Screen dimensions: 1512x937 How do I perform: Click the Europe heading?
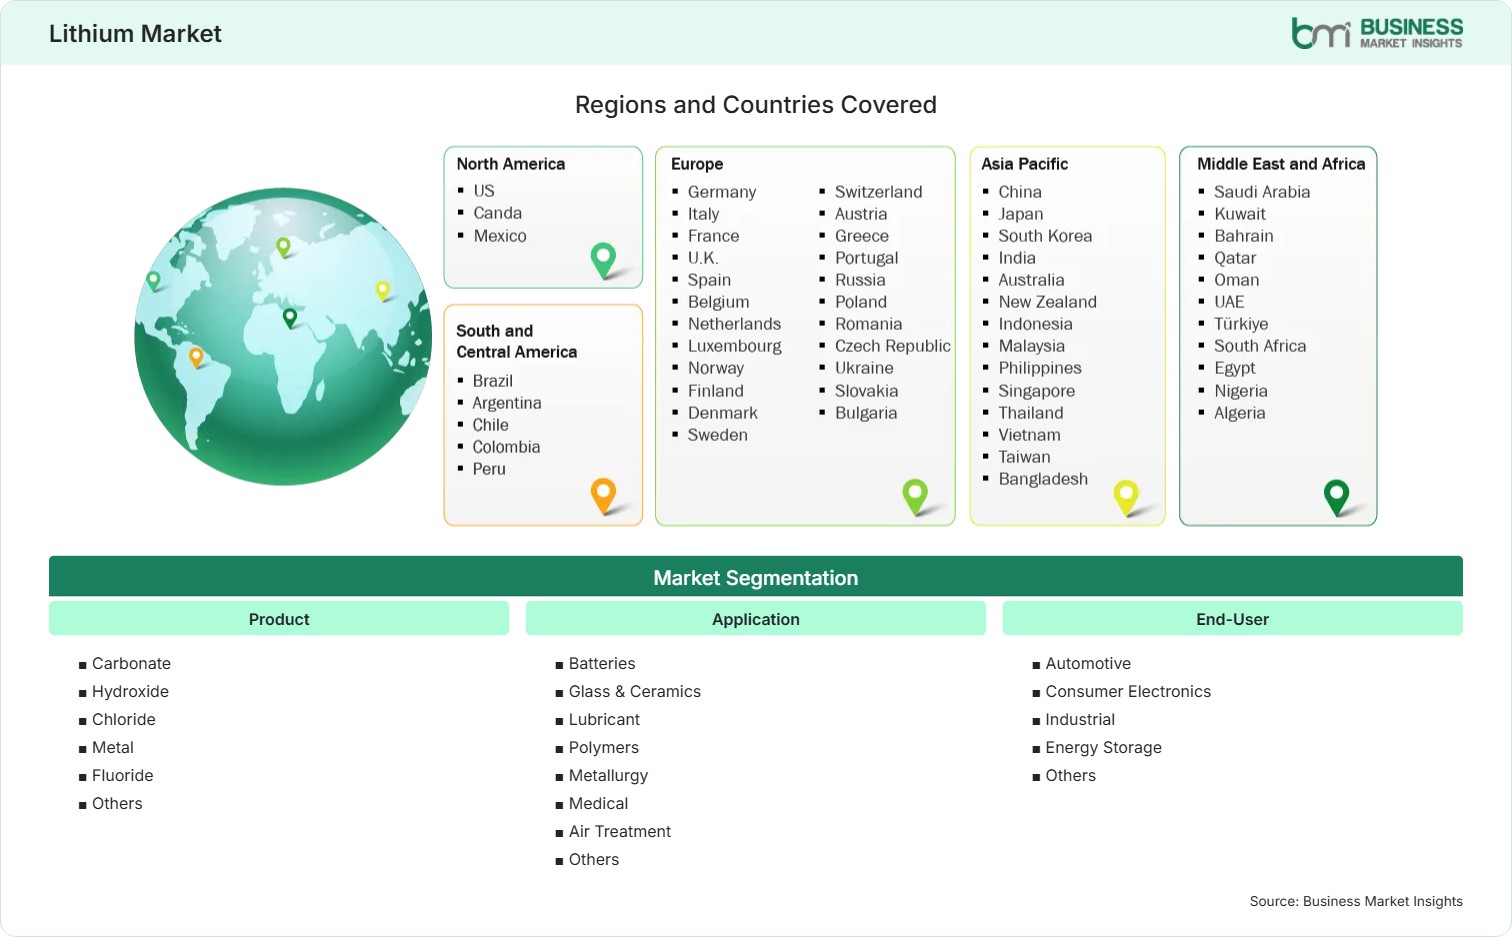tap(697, 164)
